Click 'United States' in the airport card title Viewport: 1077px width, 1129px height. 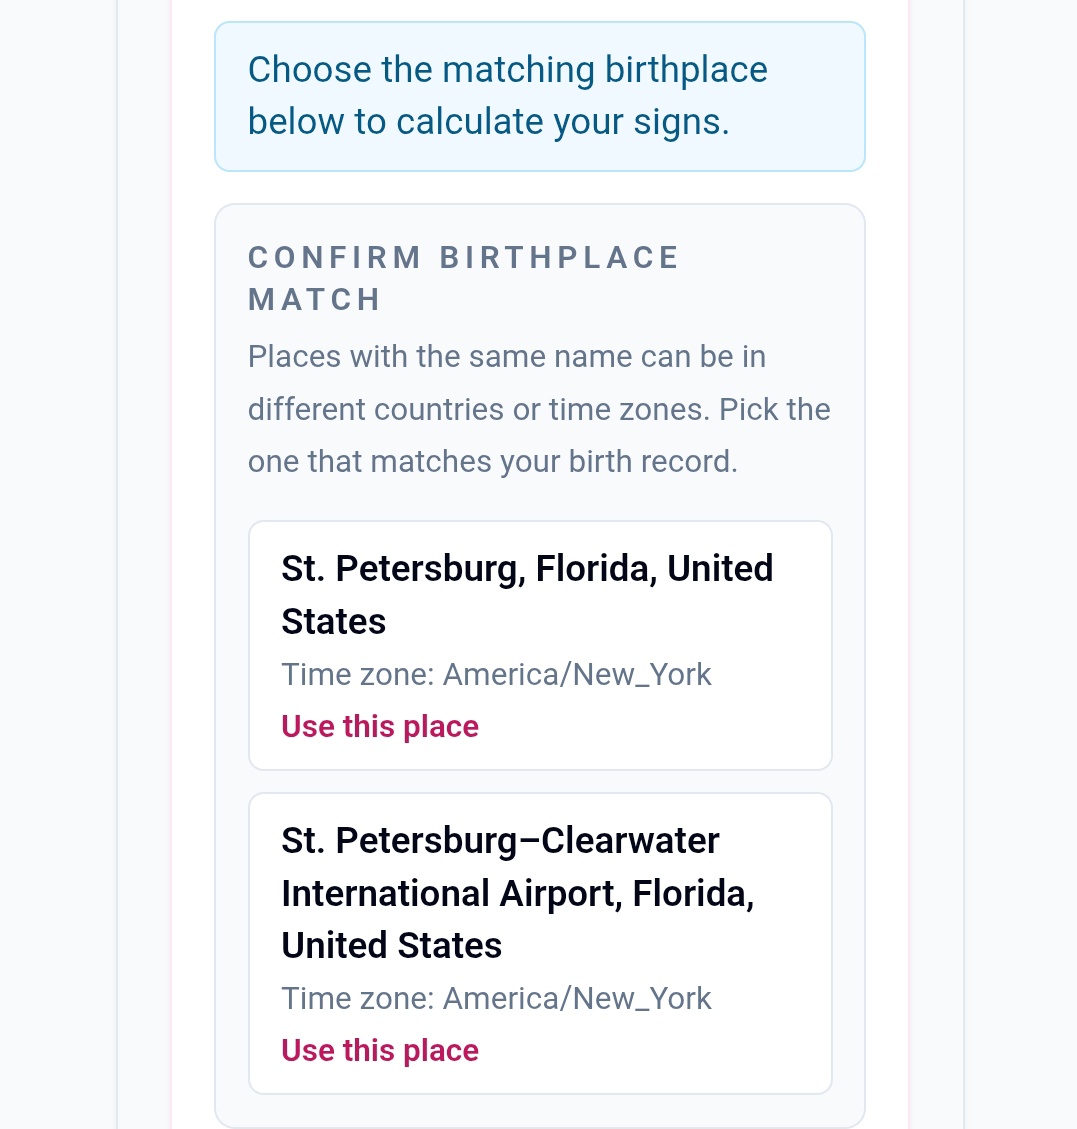(392, 945)
